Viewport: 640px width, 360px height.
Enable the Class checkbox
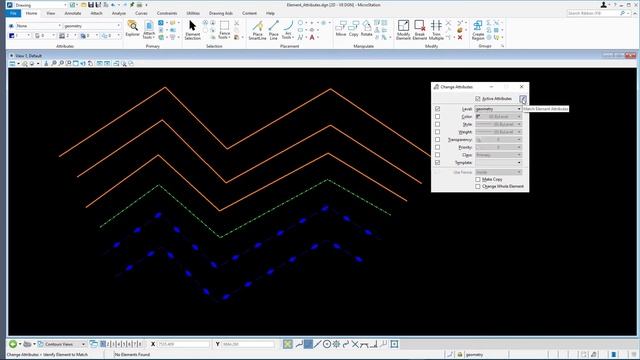438,155
